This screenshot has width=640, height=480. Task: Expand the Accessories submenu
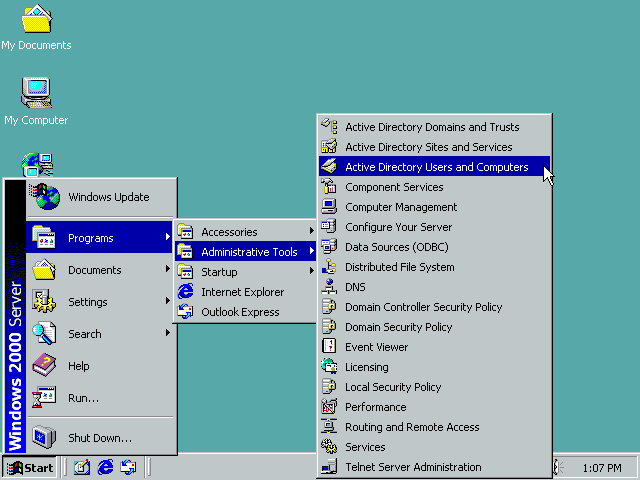click(x=245, y=232)
